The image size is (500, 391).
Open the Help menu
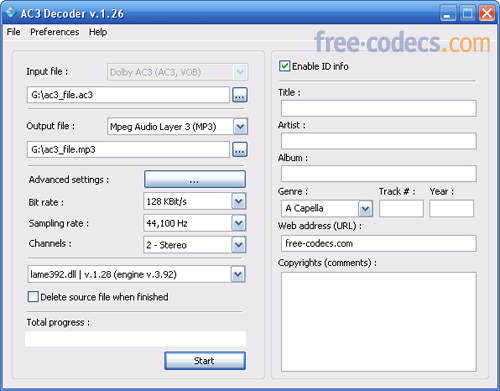coord(98,32)
